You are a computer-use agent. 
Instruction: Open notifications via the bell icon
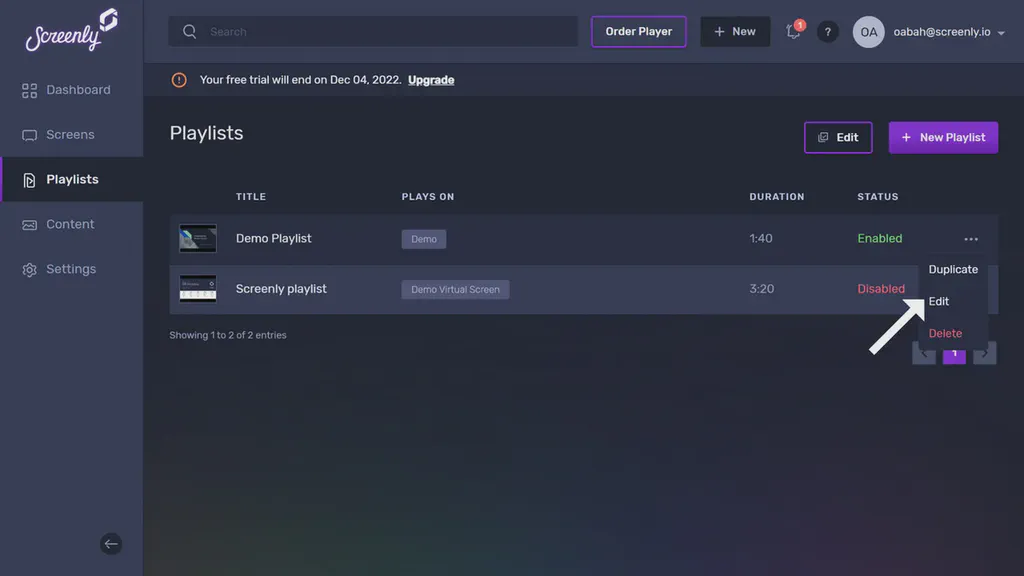[x=792, y=32]
